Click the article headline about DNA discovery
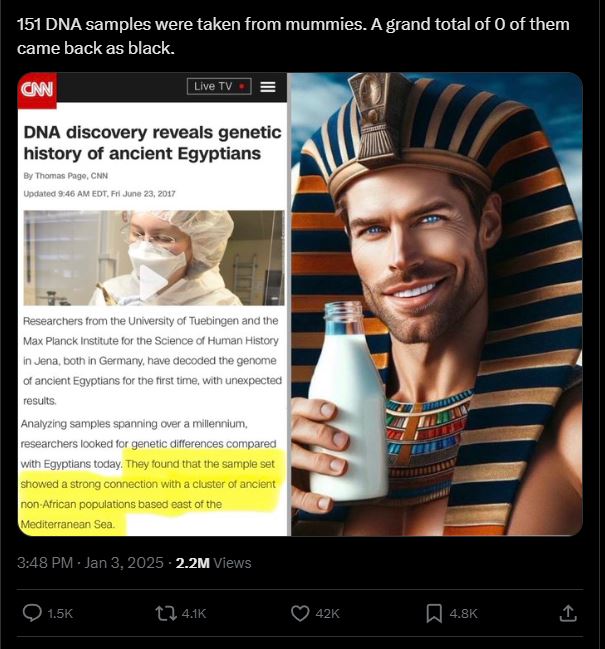 coord(152,143)
